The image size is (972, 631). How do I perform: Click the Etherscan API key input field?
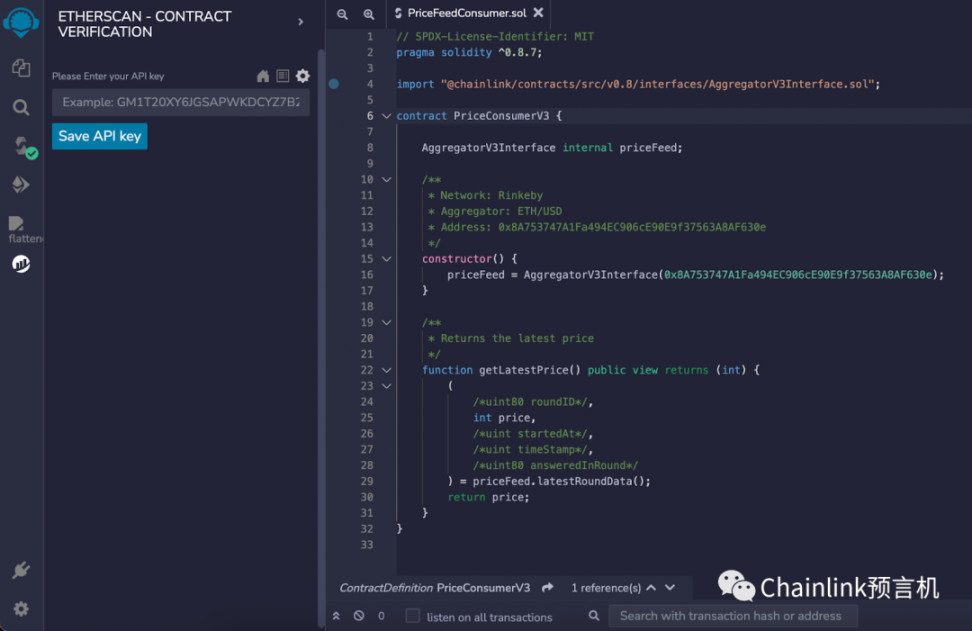(181, 102)
